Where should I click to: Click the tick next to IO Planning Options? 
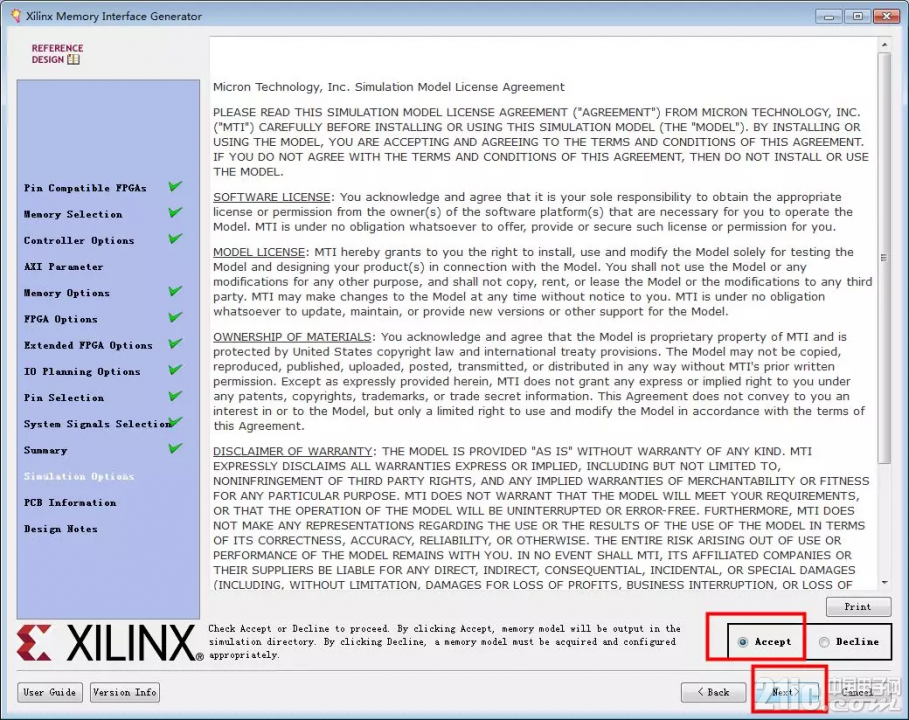[x=175, y=370]
